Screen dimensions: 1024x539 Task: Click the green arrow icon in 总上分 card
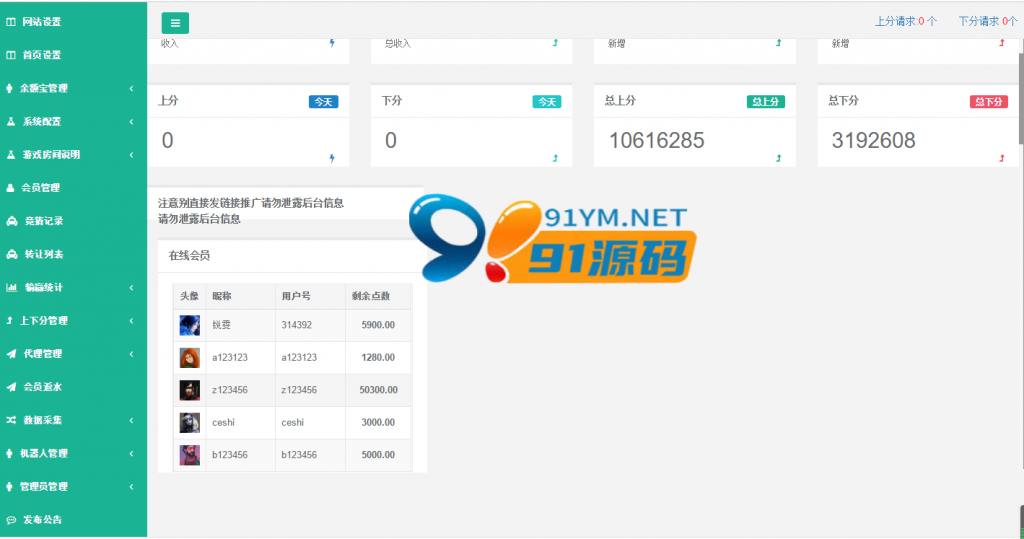(778, 158)
